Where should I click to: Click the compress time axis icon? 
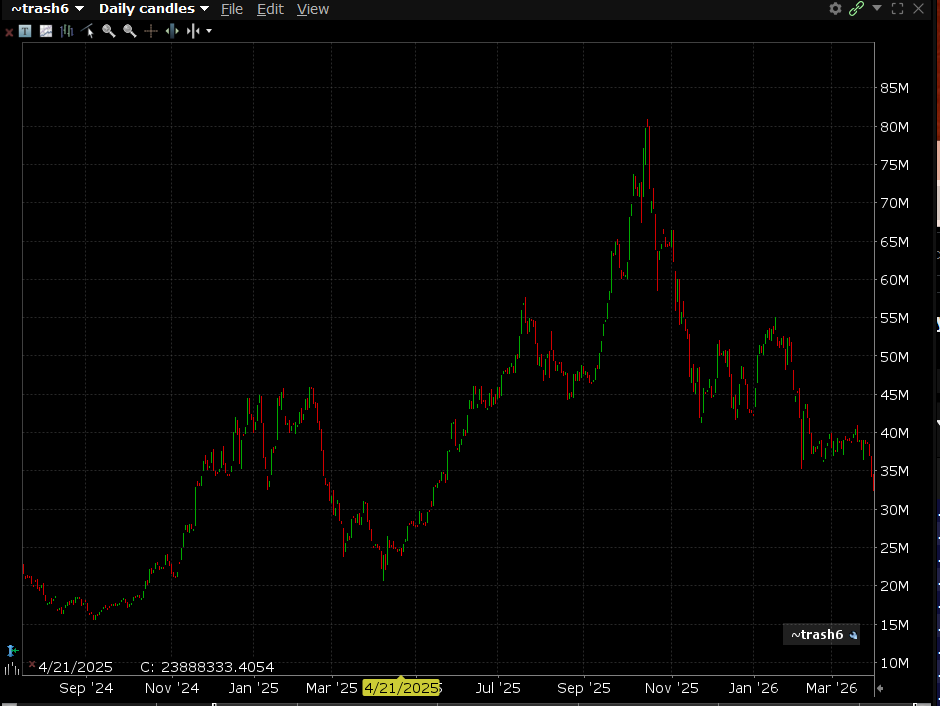click(x=192, y=31)
